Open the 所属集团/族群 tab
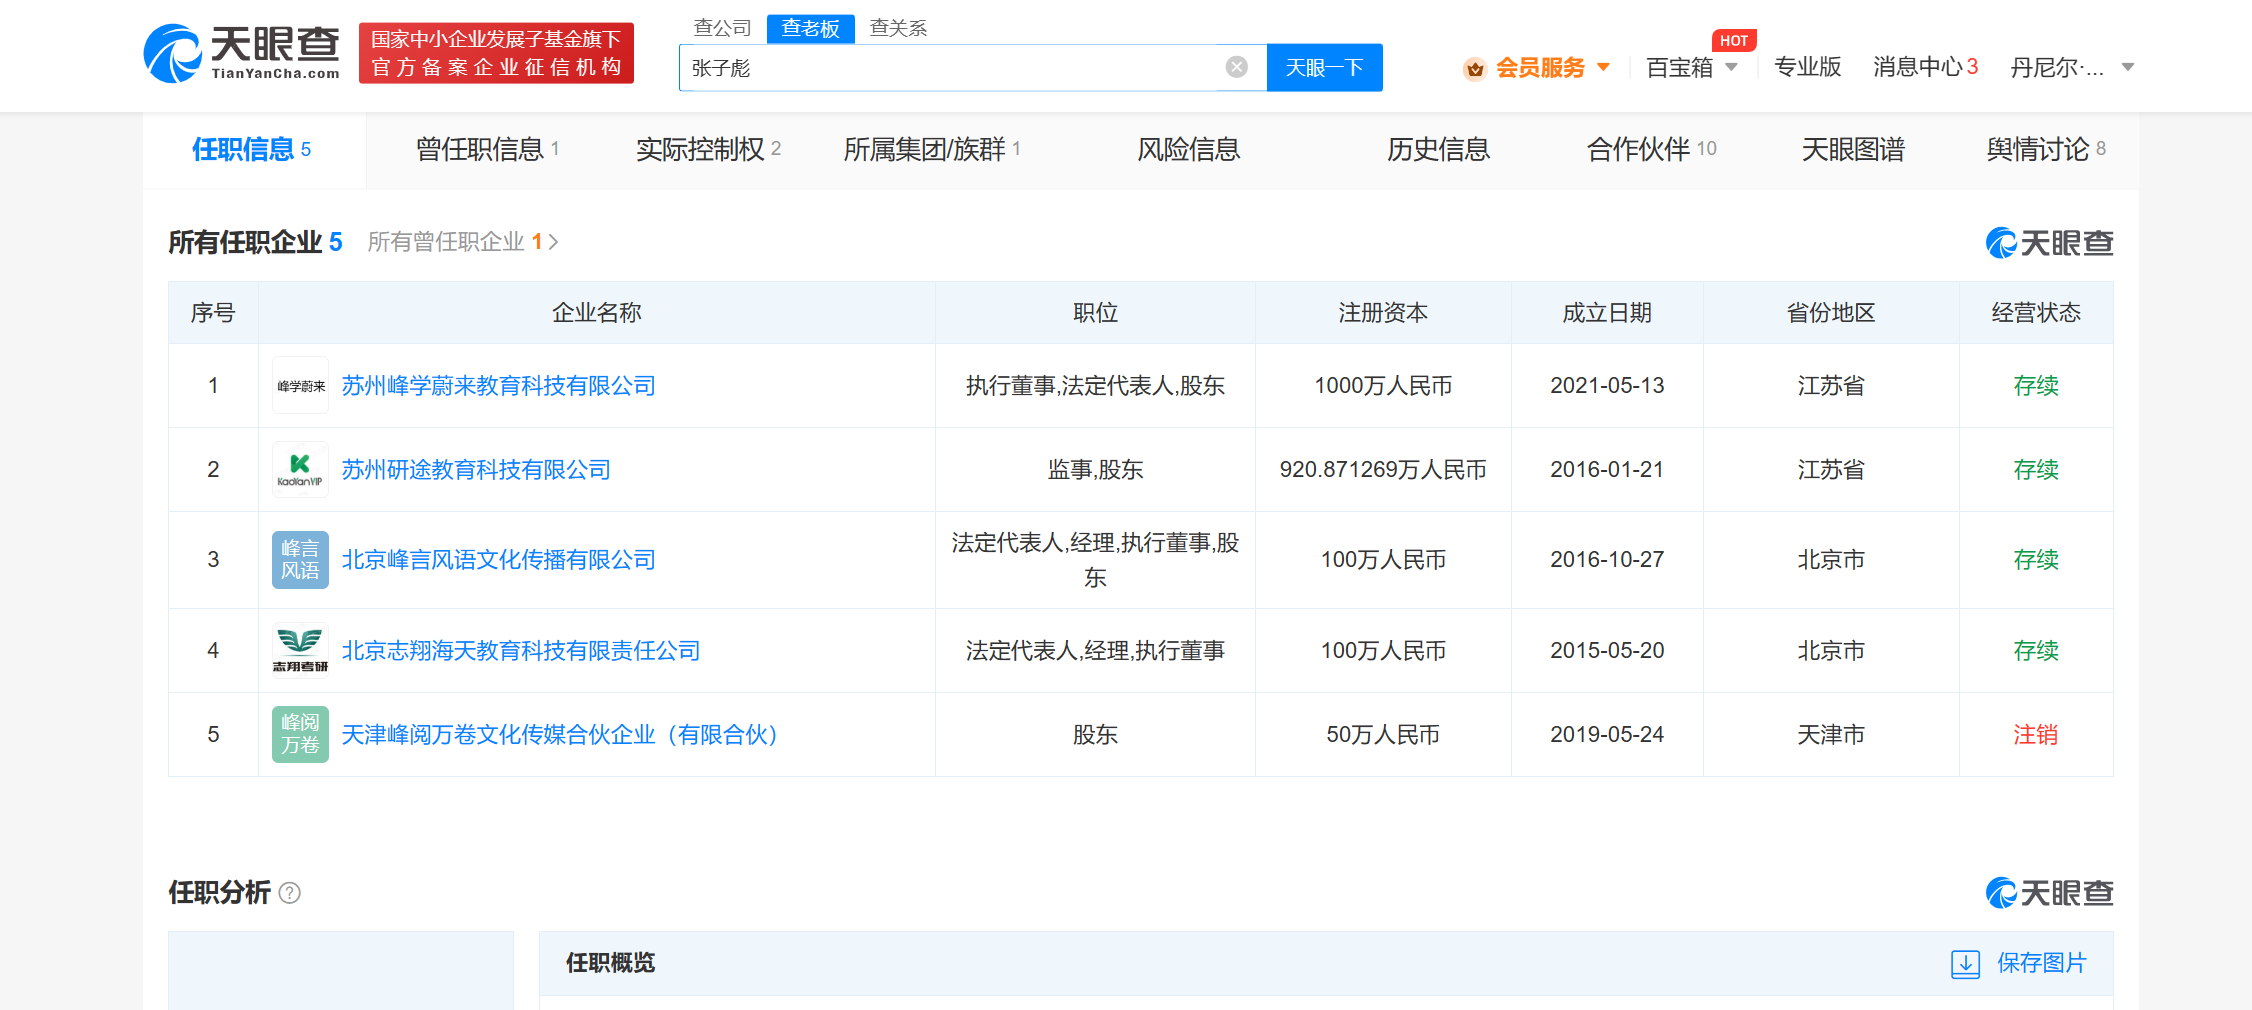 point(932,150)
